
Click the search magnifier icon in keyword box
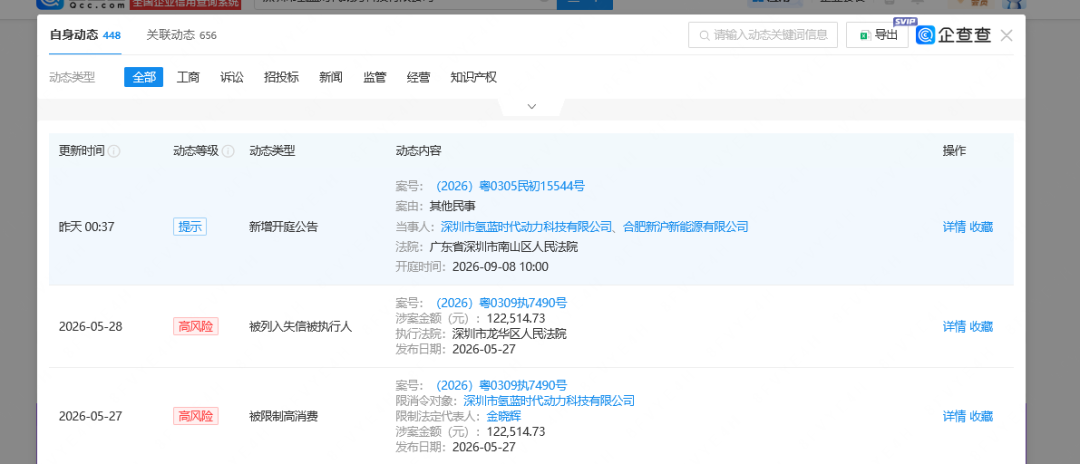704,35
